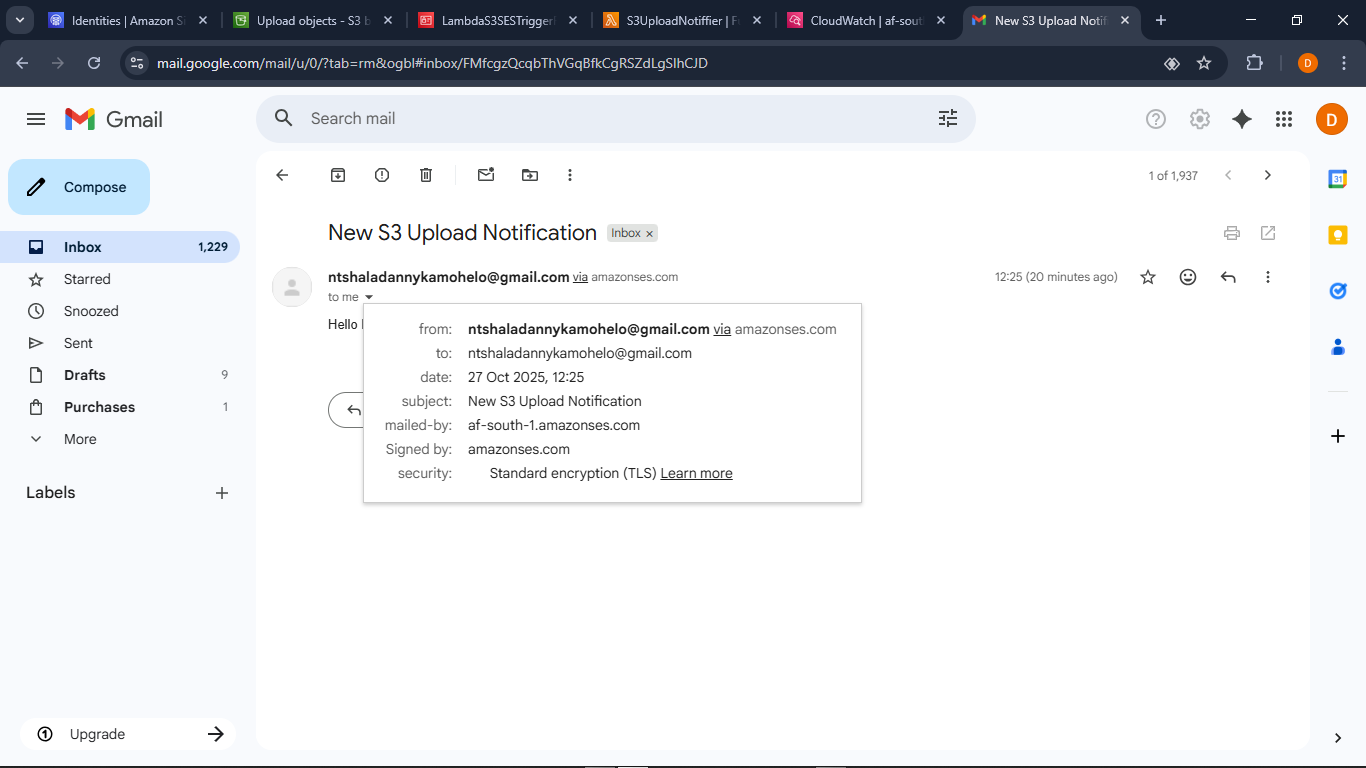This screenshot has height=768, width=1366.
Task: Open advanced search filters
Action: (x=947, y=118)
